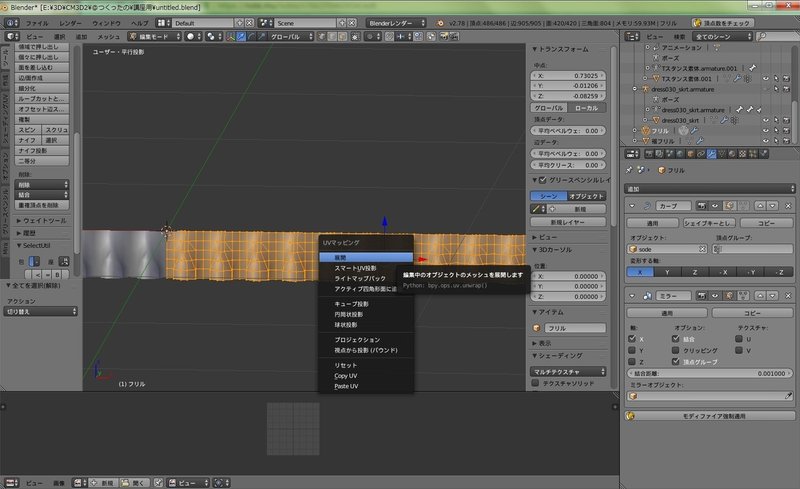
Task: Toggle the restrict-select cursor for dress030_skrt
Action: point(776,120)
